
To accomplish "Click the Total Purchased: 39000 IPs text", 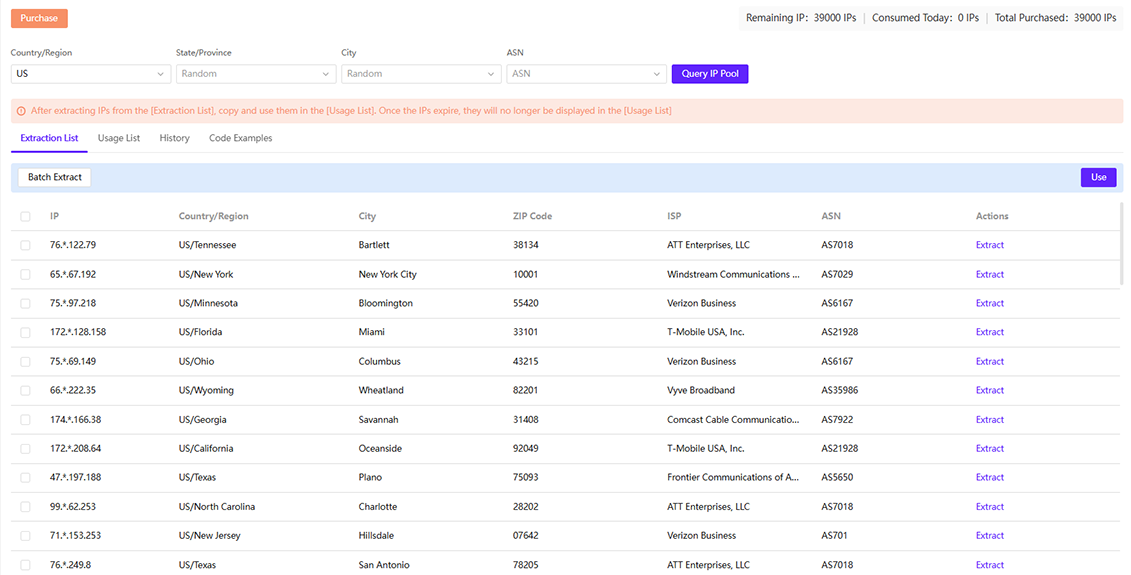I will pyautogui.click(x=1055, y=18).
